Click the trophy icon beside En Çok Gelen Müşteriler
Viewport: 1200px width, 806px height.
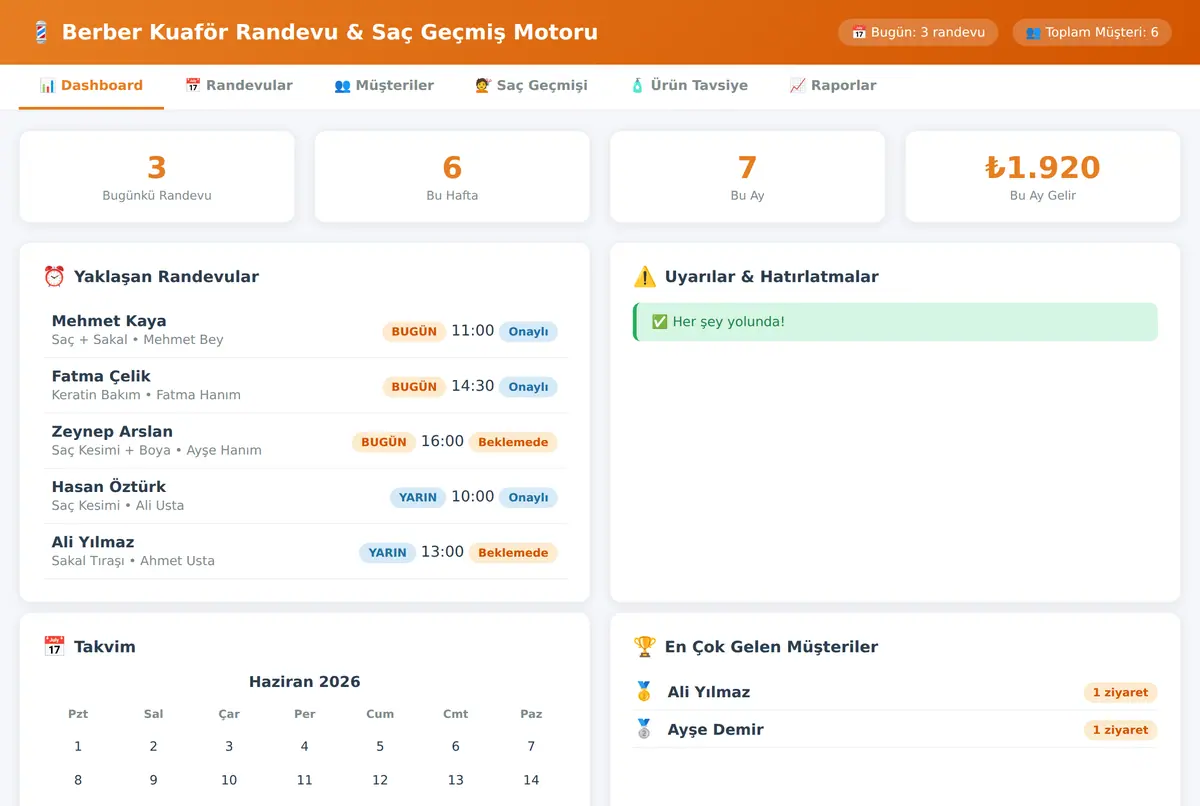coord(645,647)
